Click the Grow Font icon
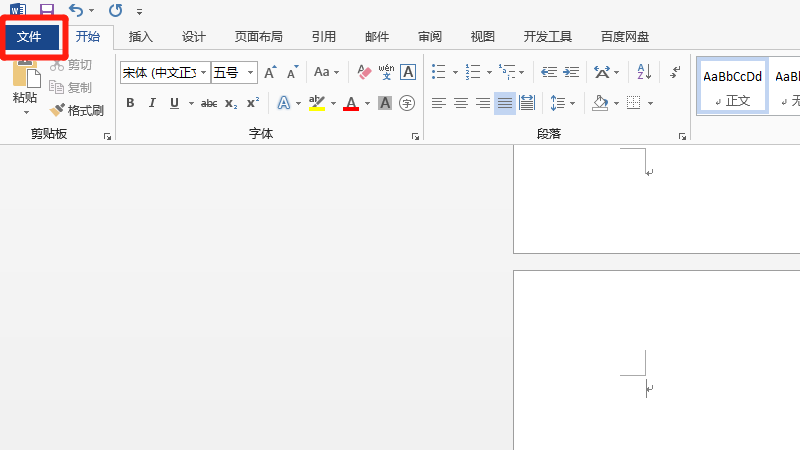Image resolution: width=800 pixels, height=450 pixels. click(270, 72)
